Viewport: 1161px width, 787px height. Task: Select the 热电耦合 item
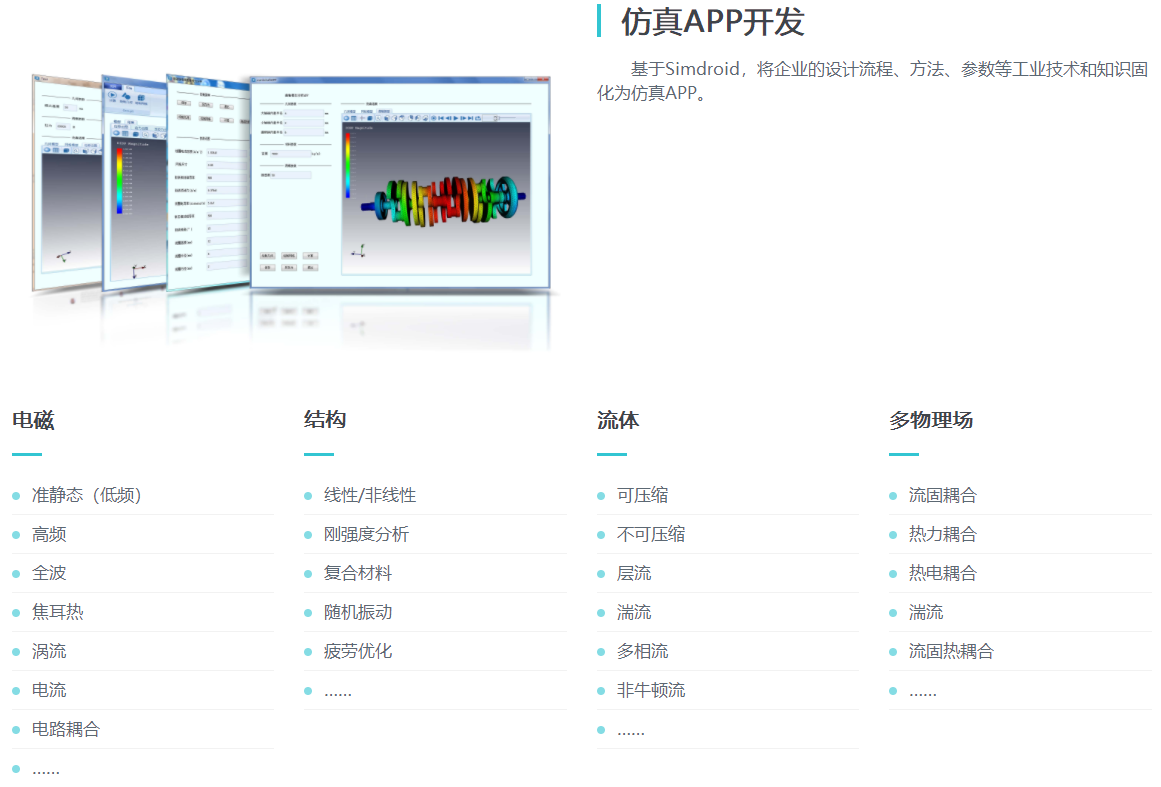943,573
